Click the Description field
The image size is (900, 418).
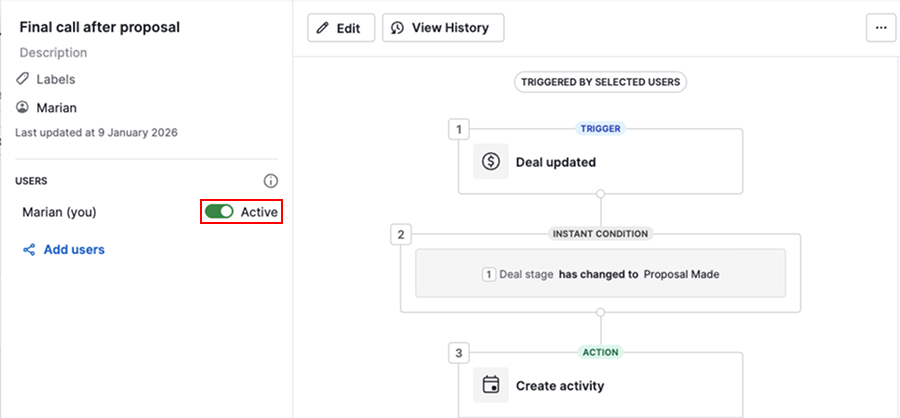(54, 53)
